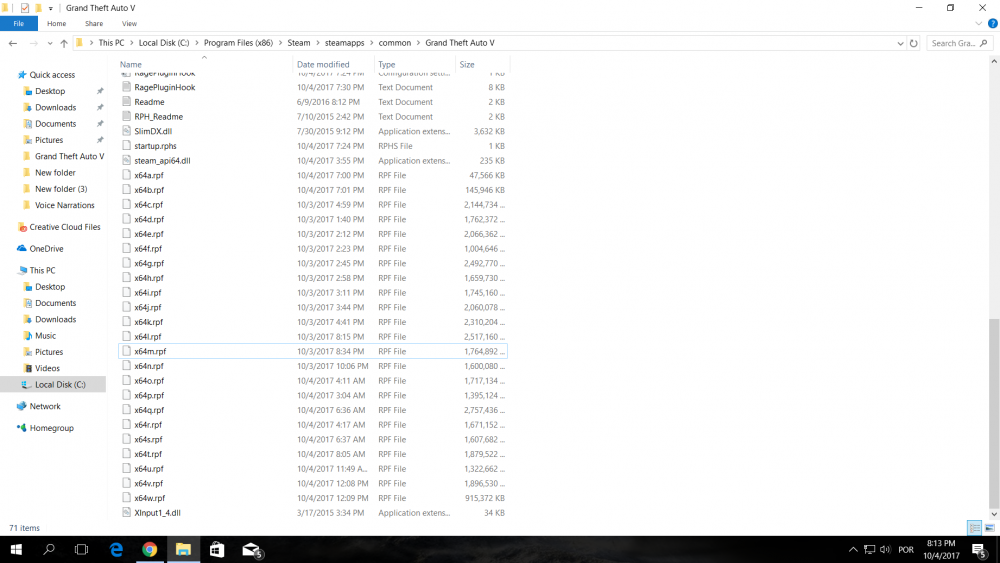Select This PC in navigation pane
The image size is (1000, 563).
coord(42,270)
